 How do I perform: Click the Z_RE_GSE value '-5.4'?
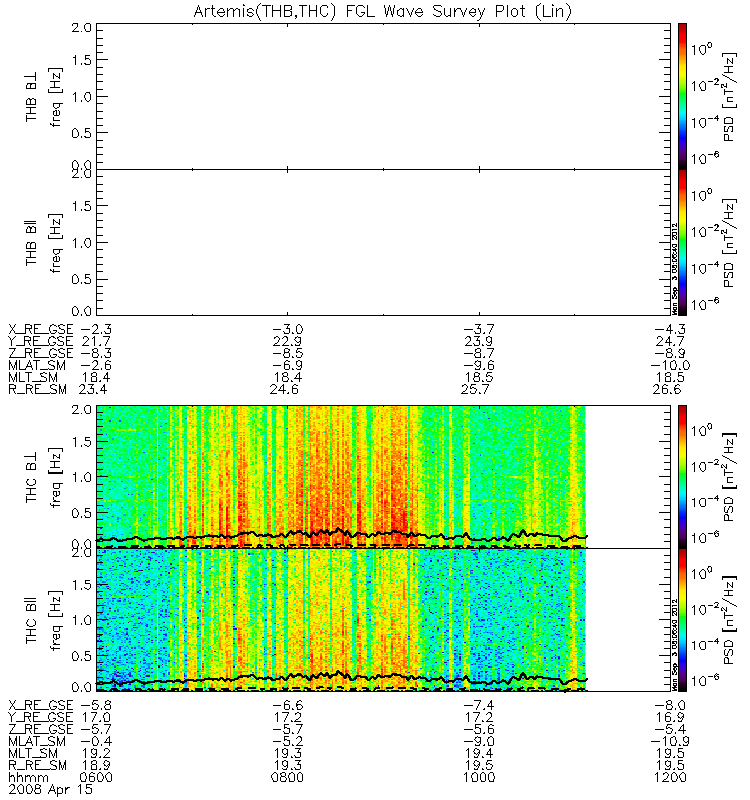coord(670,729)
